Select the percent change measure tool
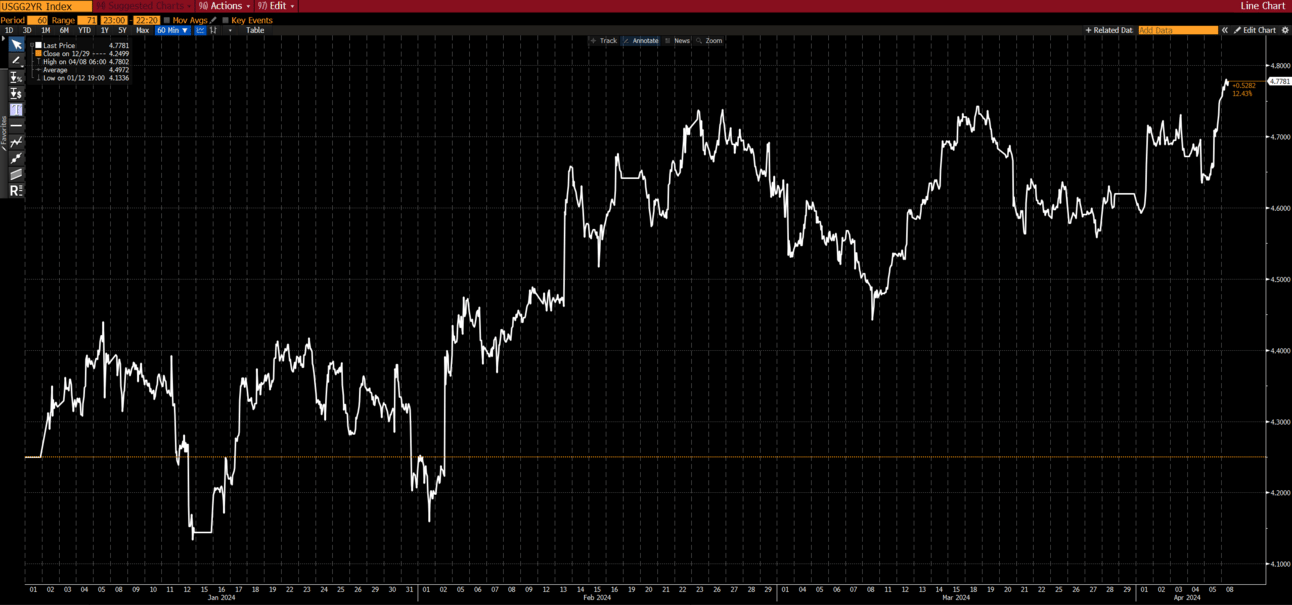Screen dimensions: 1292x605 [x=16, y=77]
